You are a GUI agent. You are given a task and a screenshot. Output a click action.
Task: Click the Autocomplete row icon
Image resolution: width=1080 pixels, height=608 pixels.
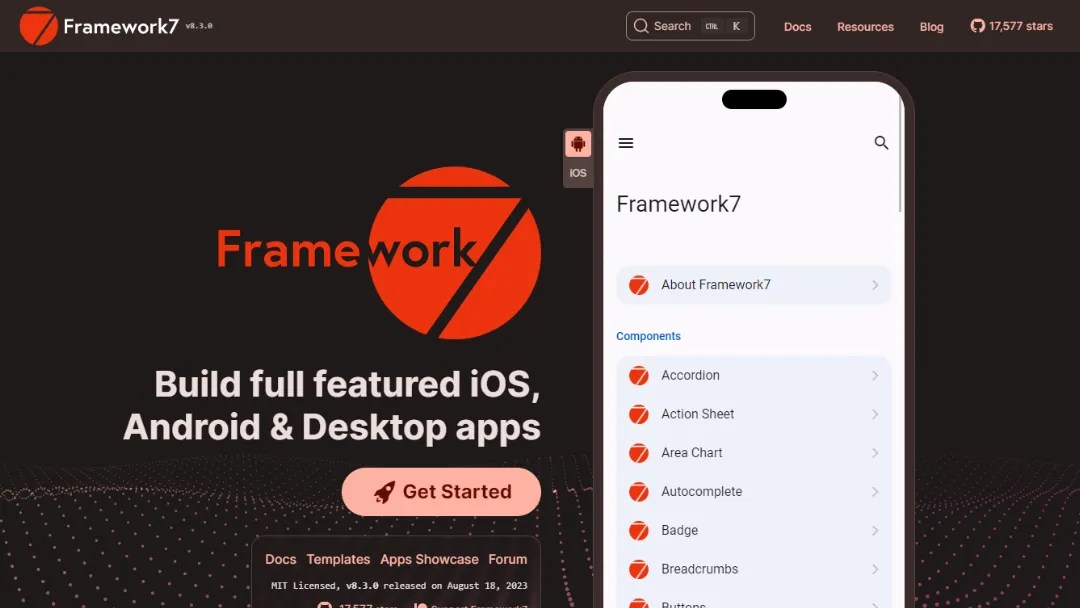(638, 492)
